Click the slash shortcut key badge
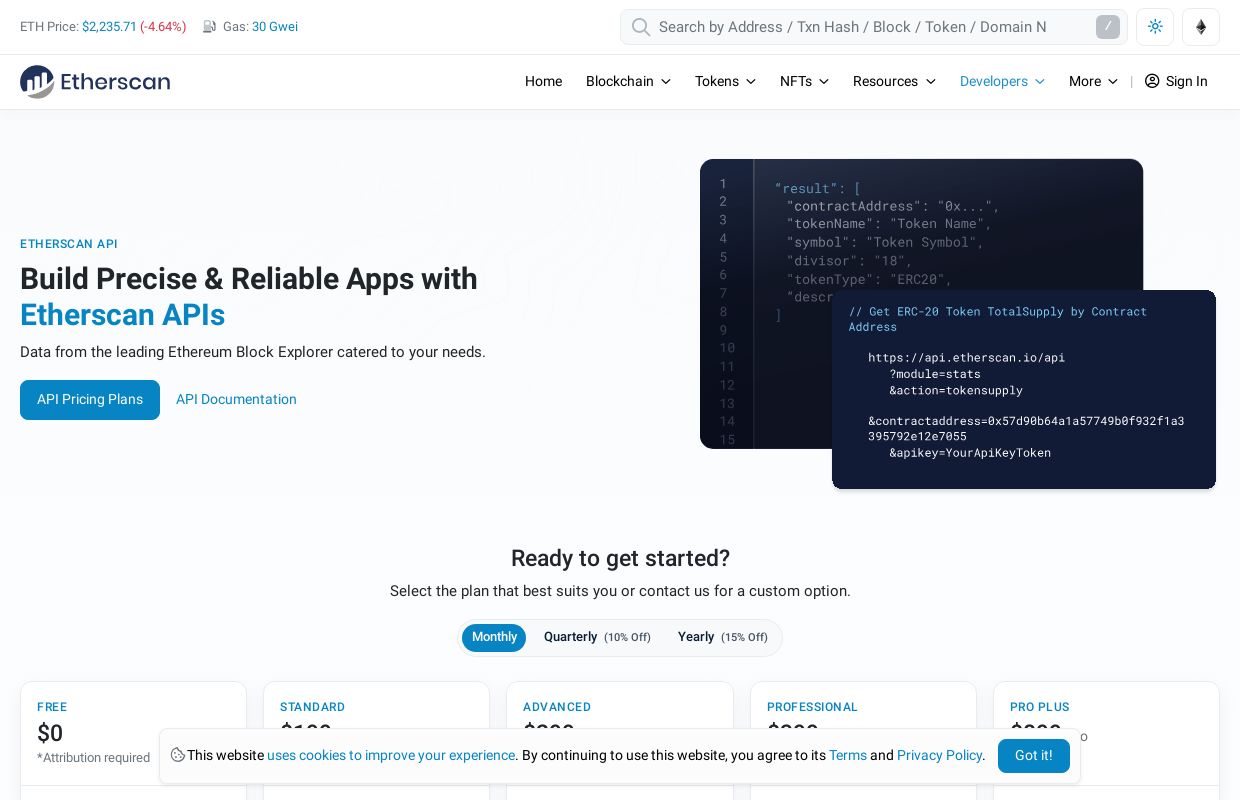1240x800 pixels. 1108,27
